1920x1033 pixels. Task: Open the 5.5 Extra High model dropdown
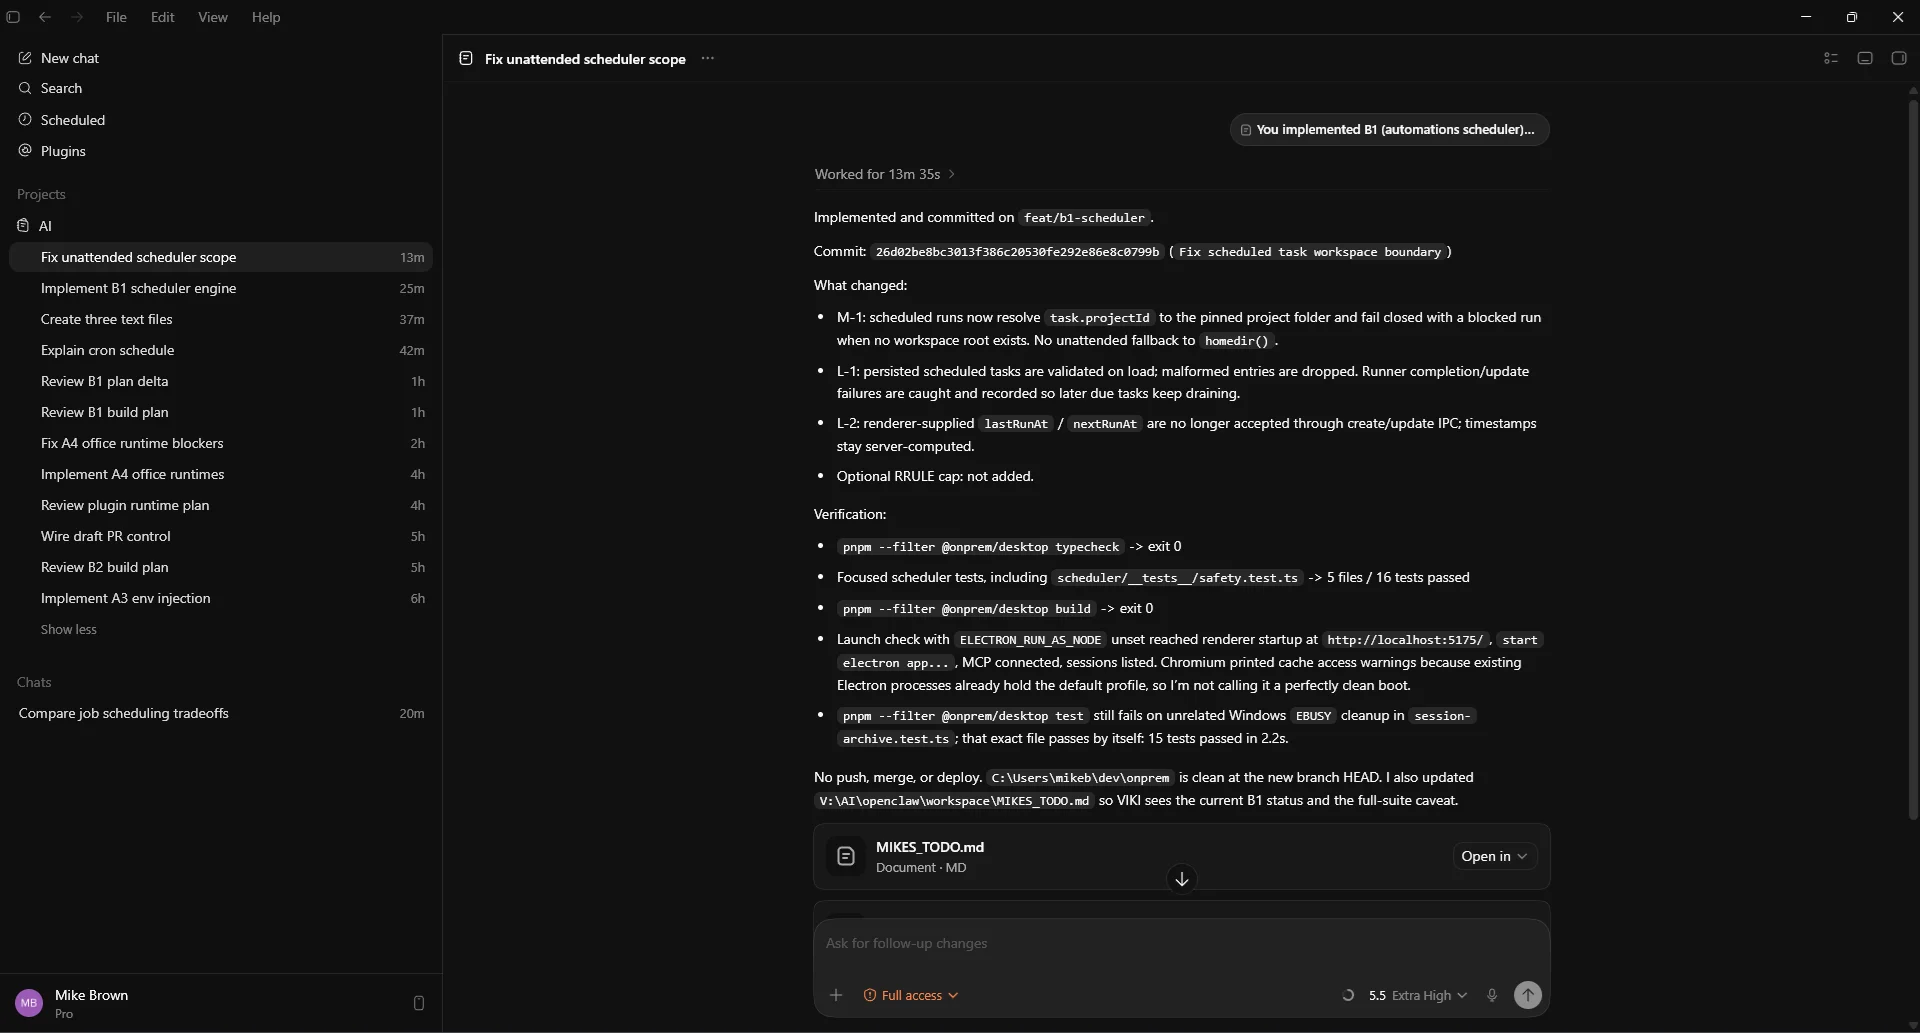click(x=1417, y=995)
